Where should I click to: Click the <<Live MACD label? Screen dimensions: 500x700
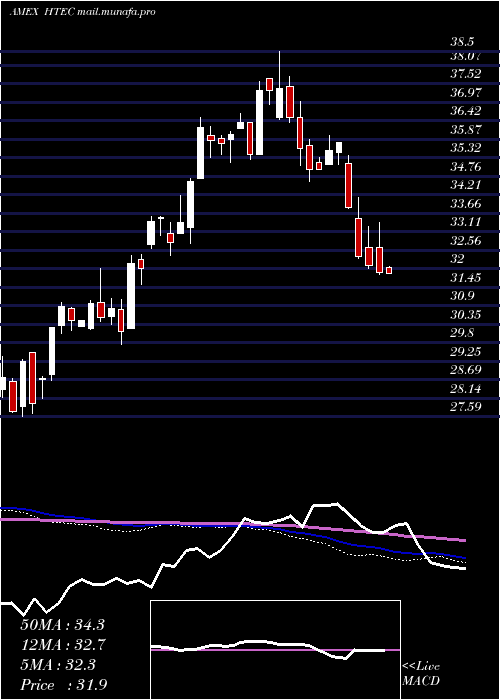421,674
